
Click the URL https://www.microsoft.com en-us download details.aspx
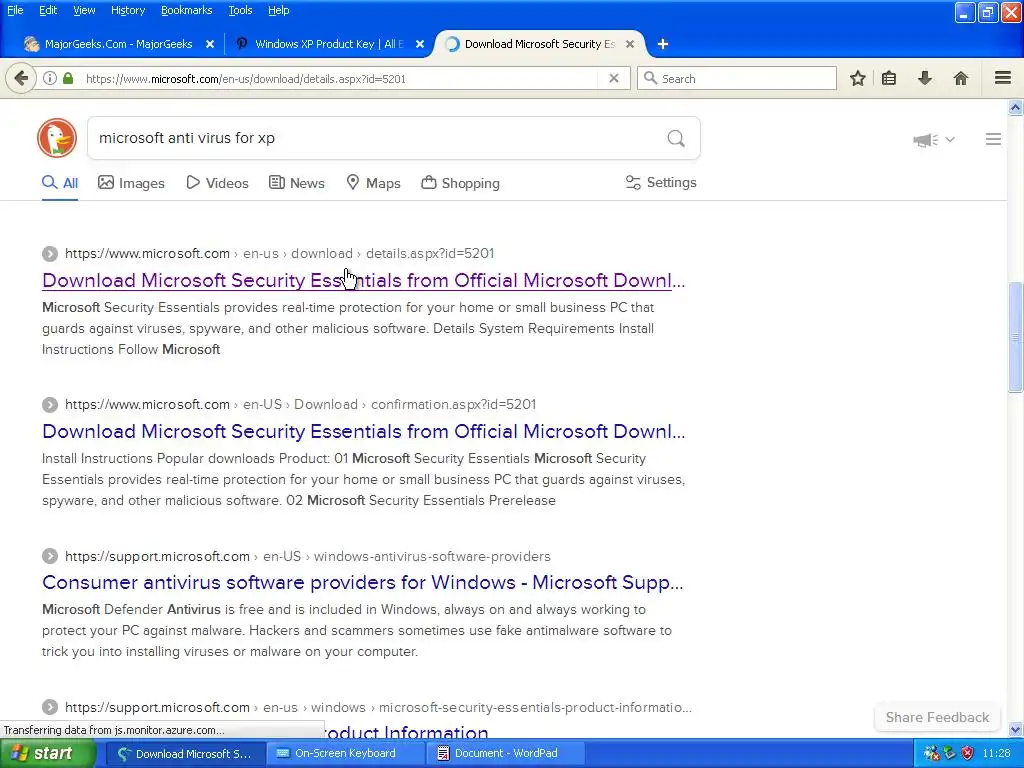point(280,253)
